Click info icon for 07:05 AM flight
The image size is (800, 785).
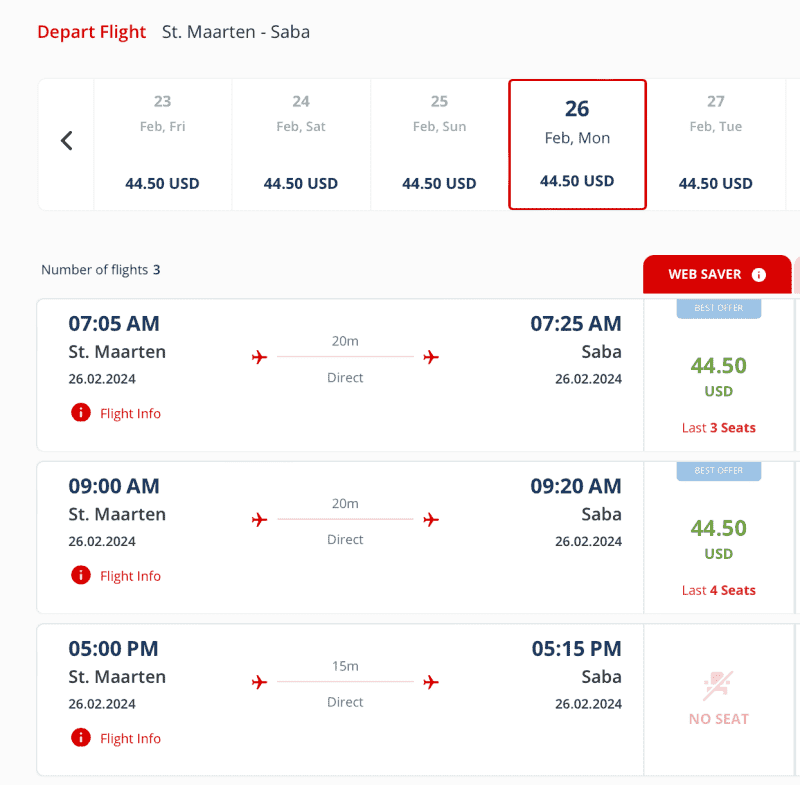click(x=81, y=413)
